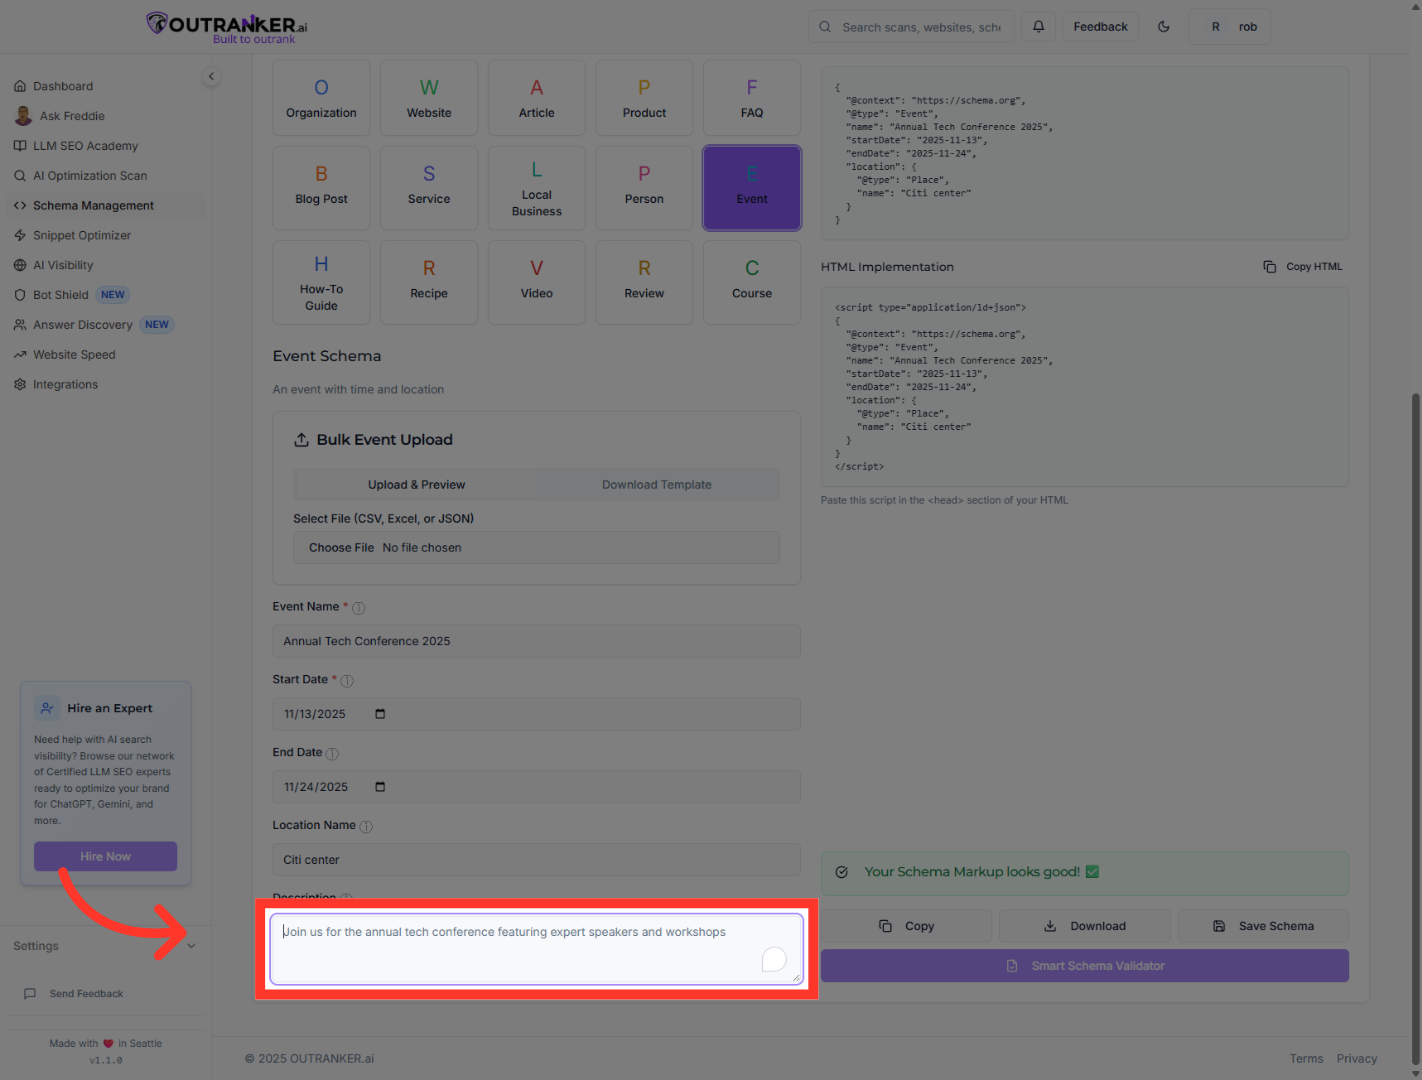This screenshot has width=1422, height=1080.
Task: Click the info icon beside Event Name
Action: pyautogui.click(x=359, y=608)
